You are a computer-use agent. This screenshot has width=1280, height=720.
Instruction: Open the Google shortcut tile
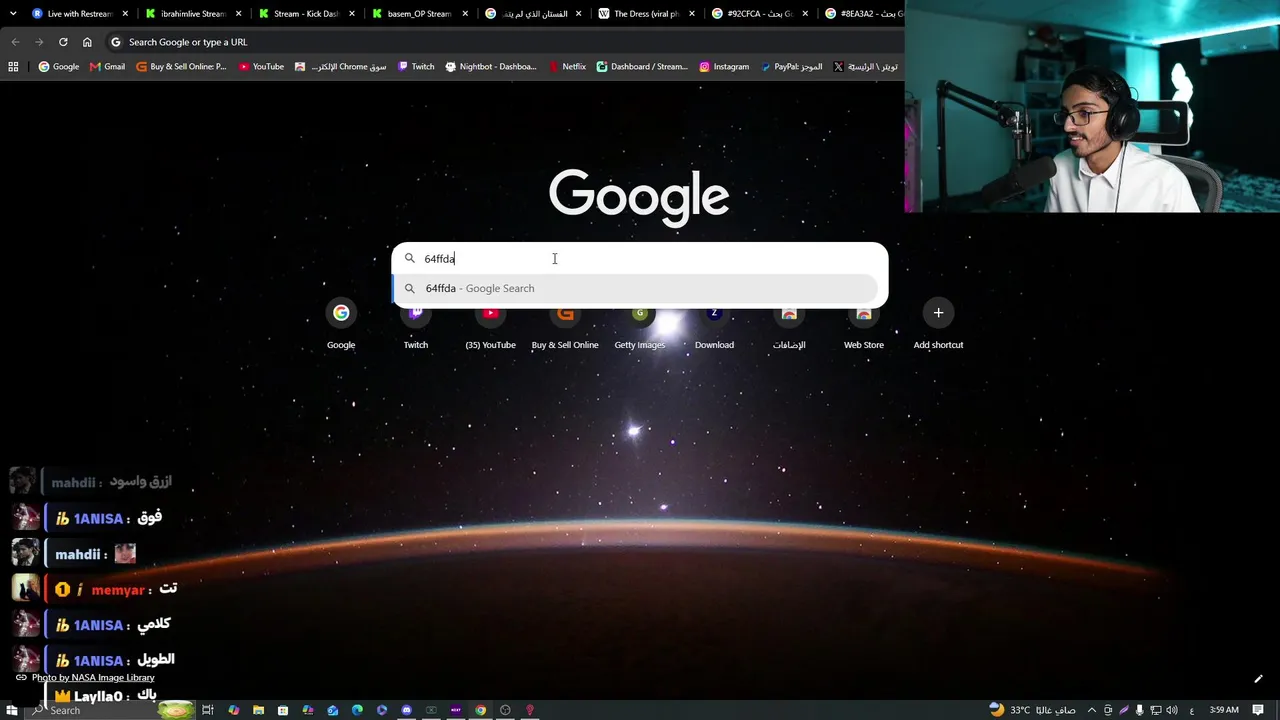click(x=341, y=326)
